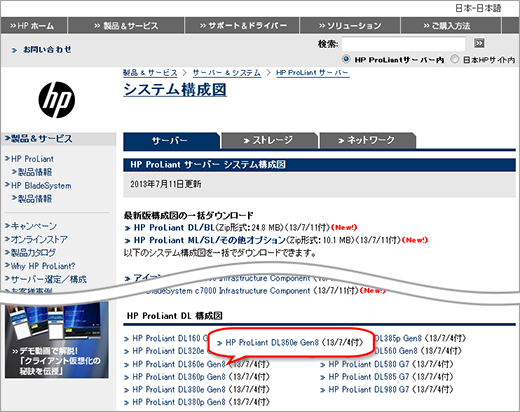Select 日本HPサイト内 radio button
Screen dimensions: 520x412
(455, 59)
